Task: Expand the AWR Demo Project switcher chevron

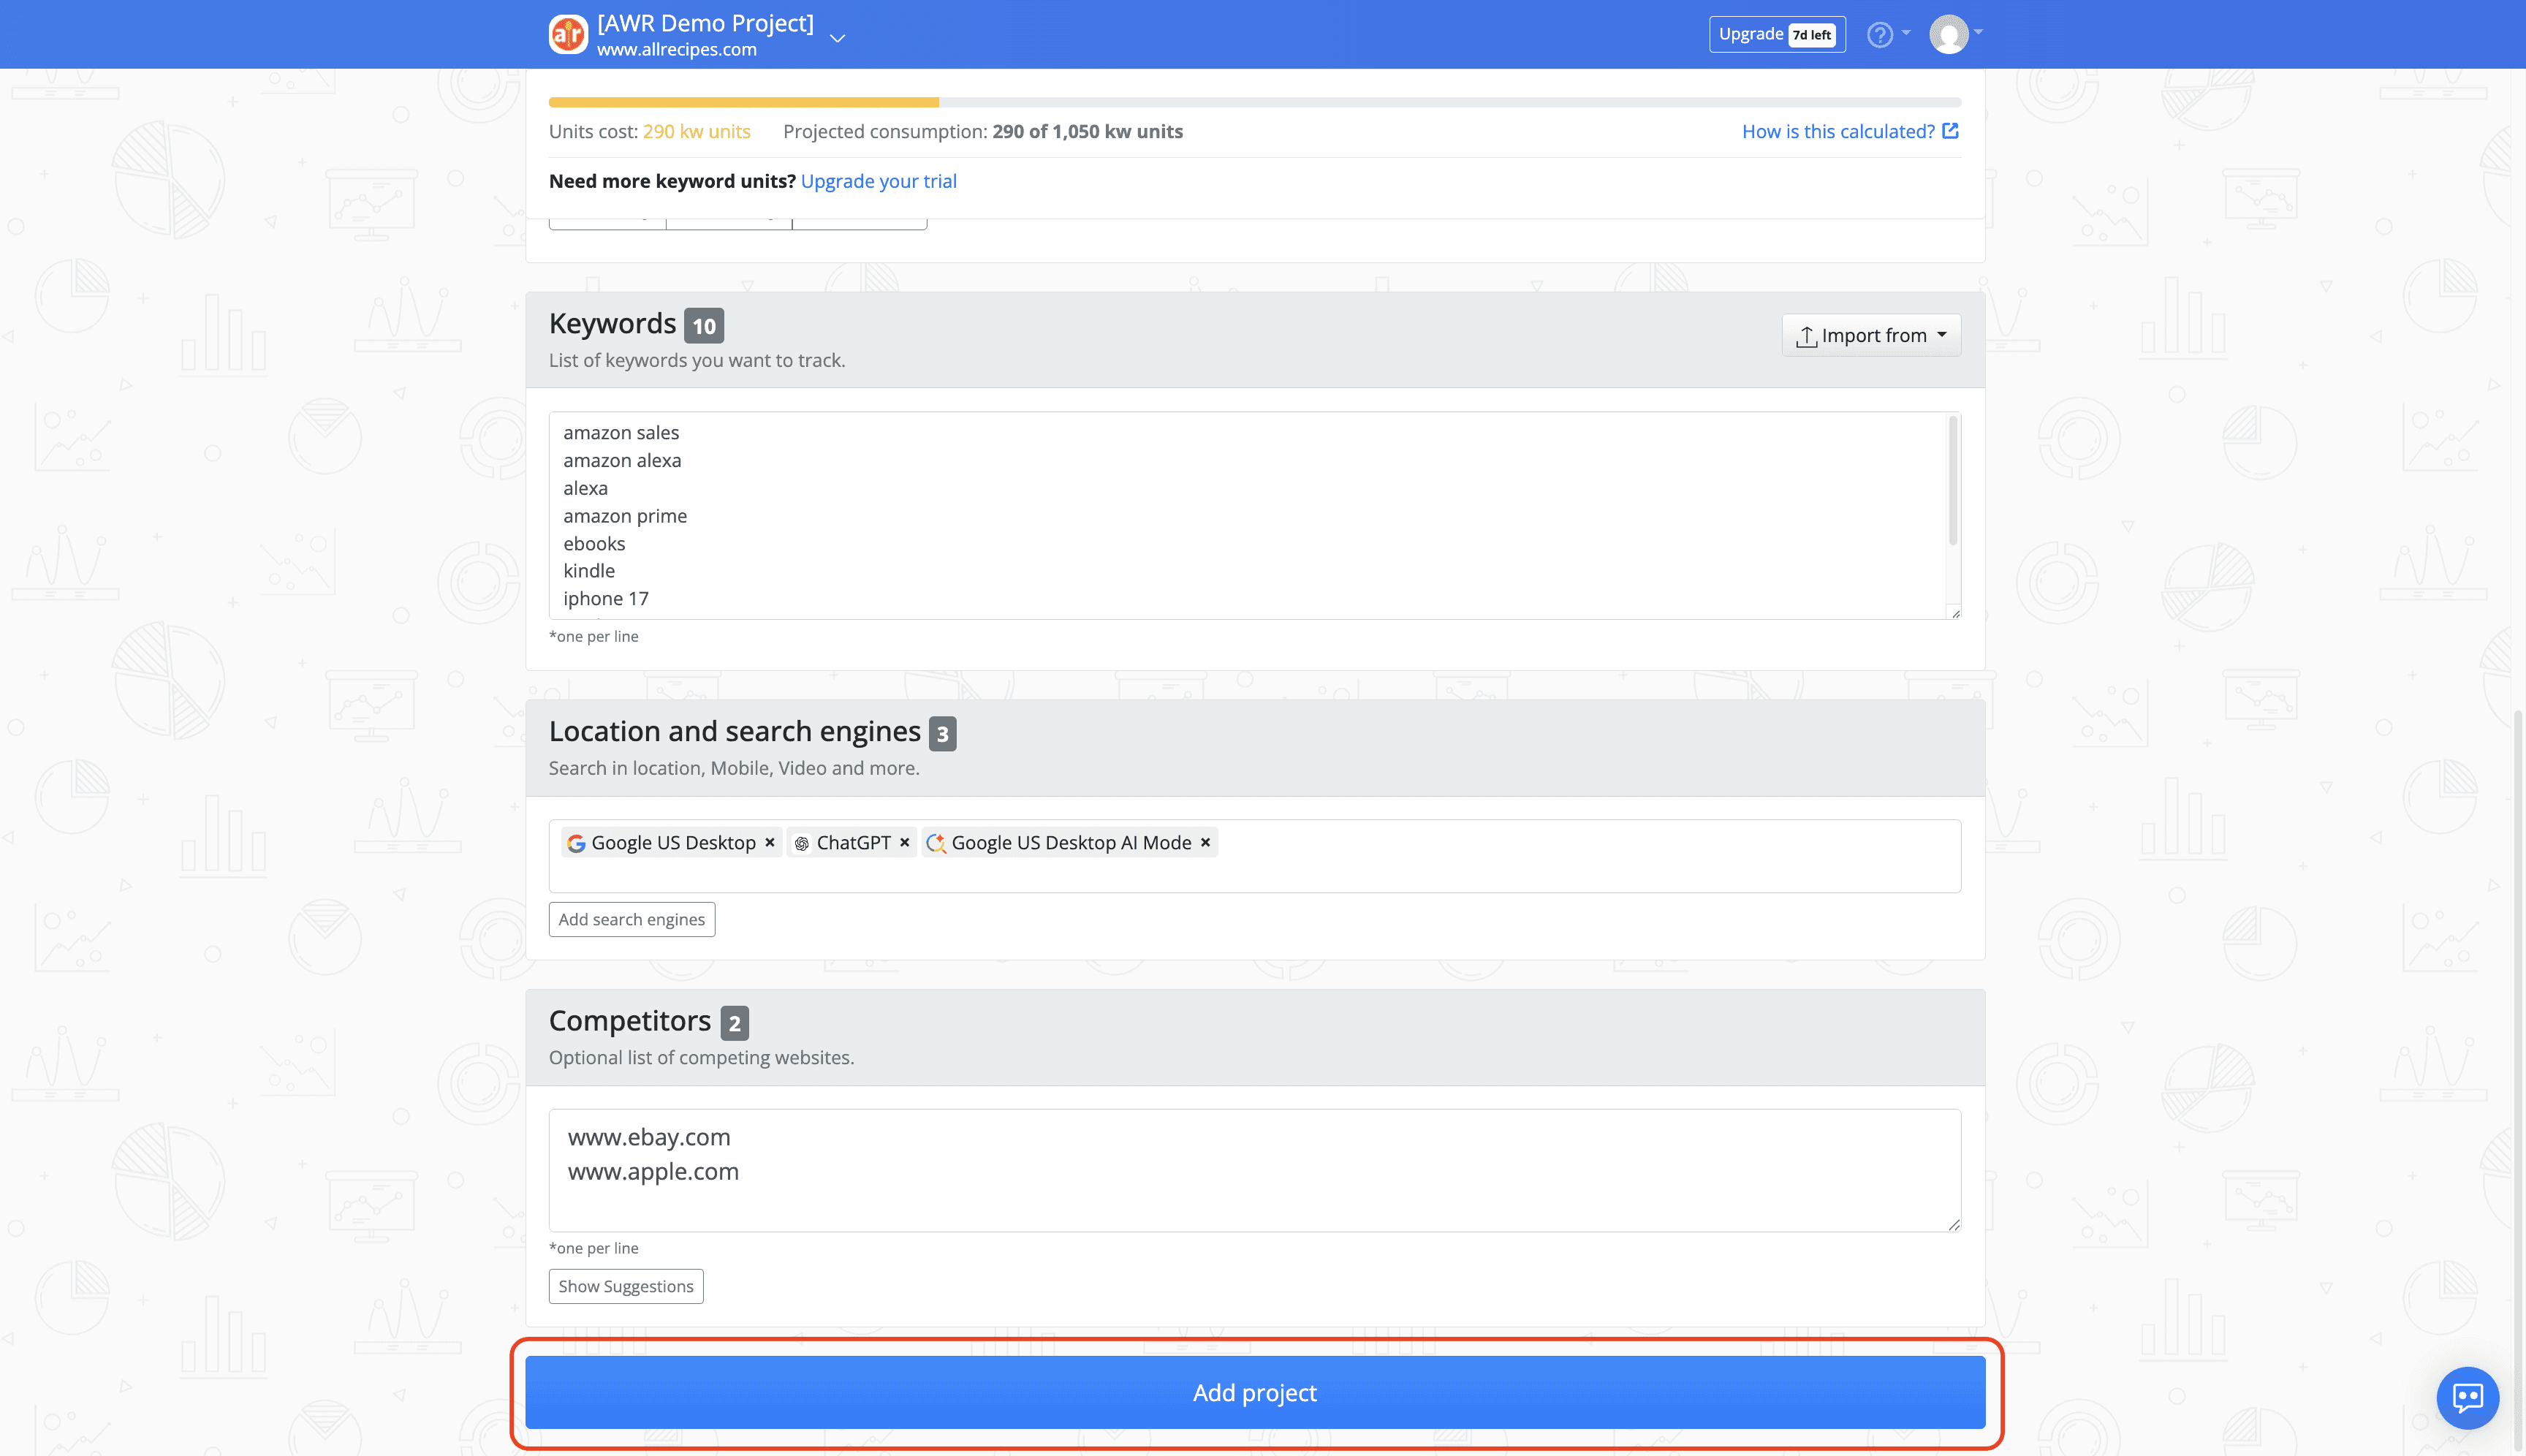Action: click(x=838, y=38)
